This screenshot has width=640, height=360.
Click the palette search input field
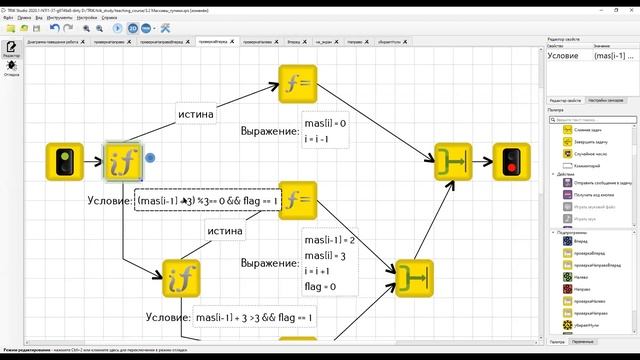[593, 120]
